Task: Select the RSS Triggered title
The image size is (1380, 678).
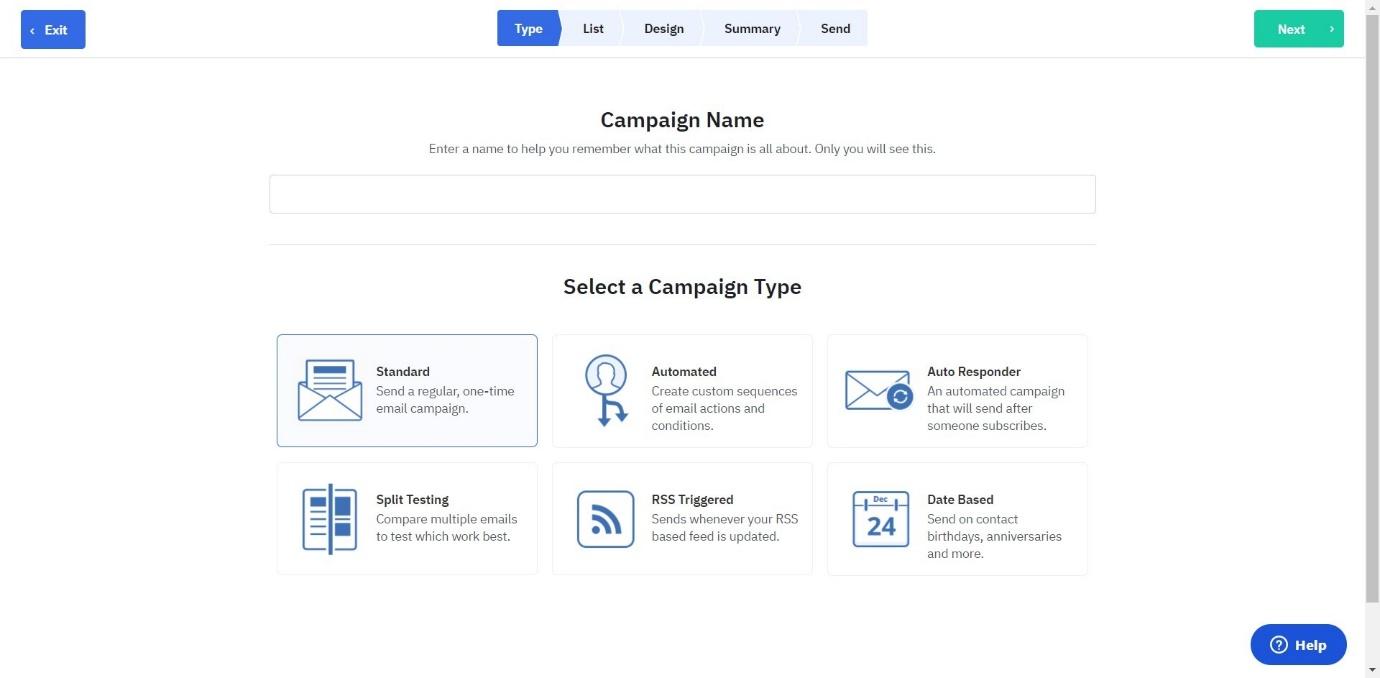Action: click(692, 499)
